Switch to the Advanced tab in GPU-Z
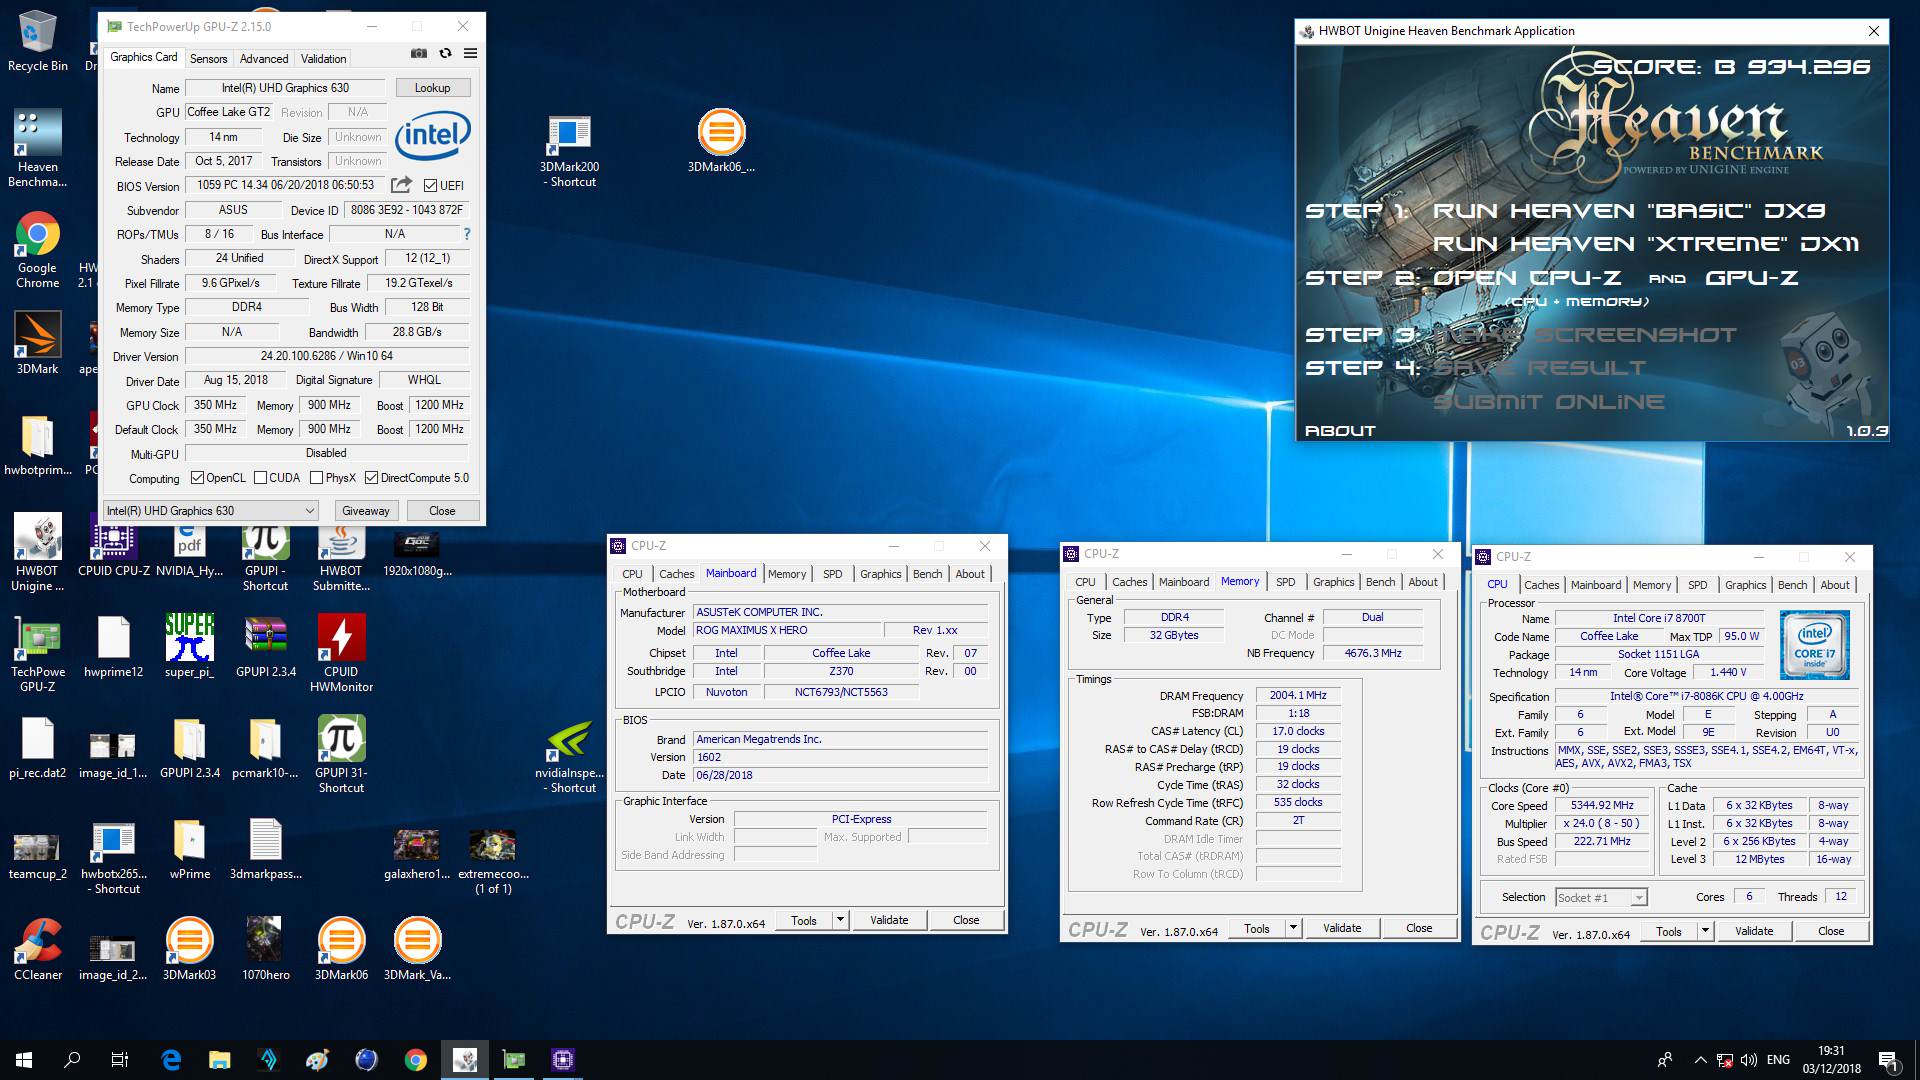The width and height of the screenshot is (1920, 1080). 264,59
